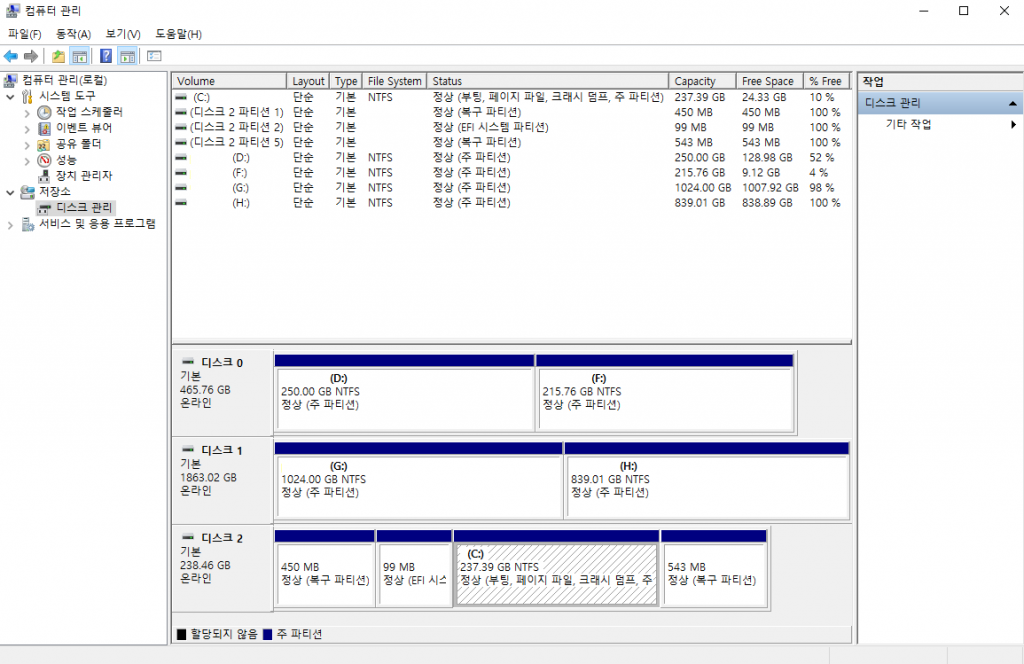This screenshot has height=664, width=1024.
Task: Click the Computer Management title bar icon
Action: pyautogui.click(x=12, y=10)
